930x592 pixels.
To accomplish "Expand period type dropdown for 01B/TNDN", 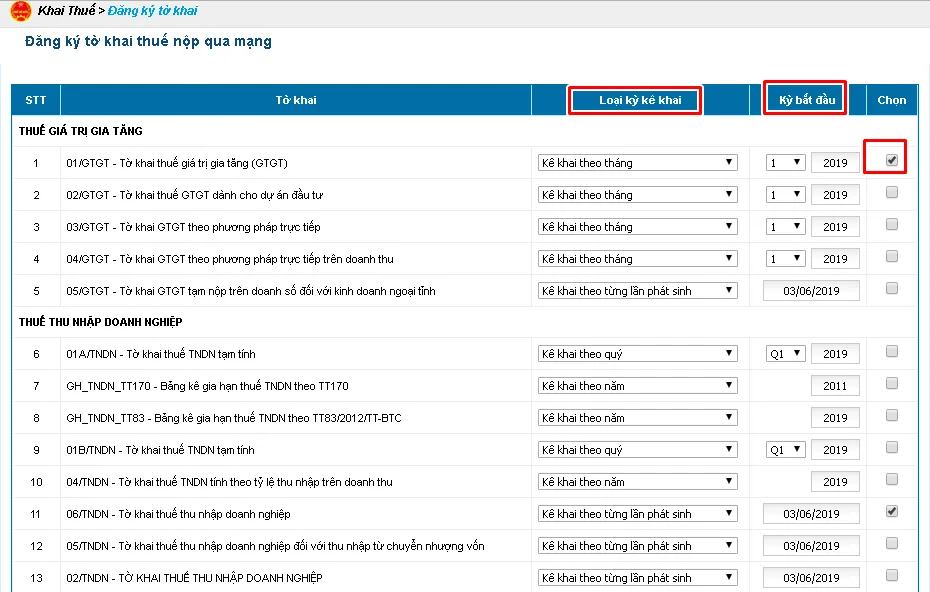I will [x=637, y=450].
